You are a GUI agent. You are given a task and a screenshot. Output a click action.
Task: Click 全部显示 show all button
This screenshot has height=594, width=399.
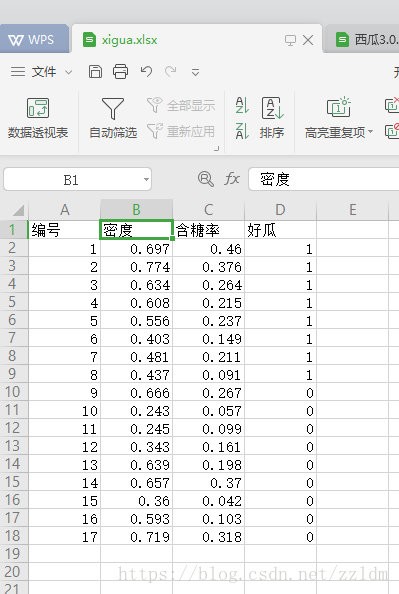click(x=181, y=105)
